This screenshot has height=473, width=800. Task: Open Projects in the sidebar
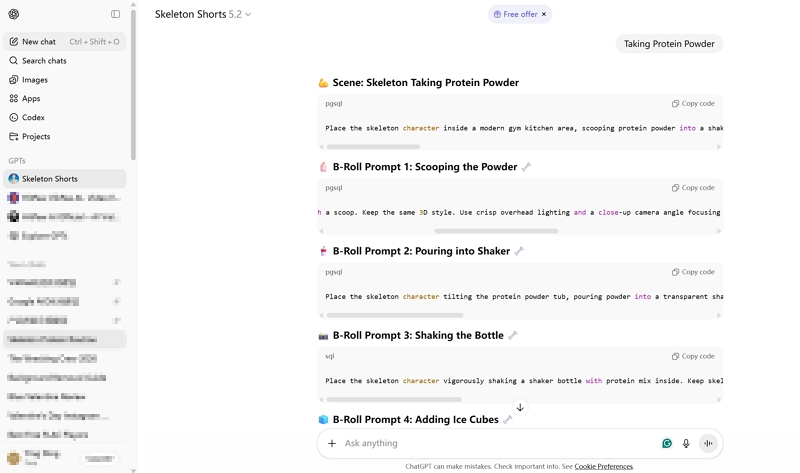point(36,137)
